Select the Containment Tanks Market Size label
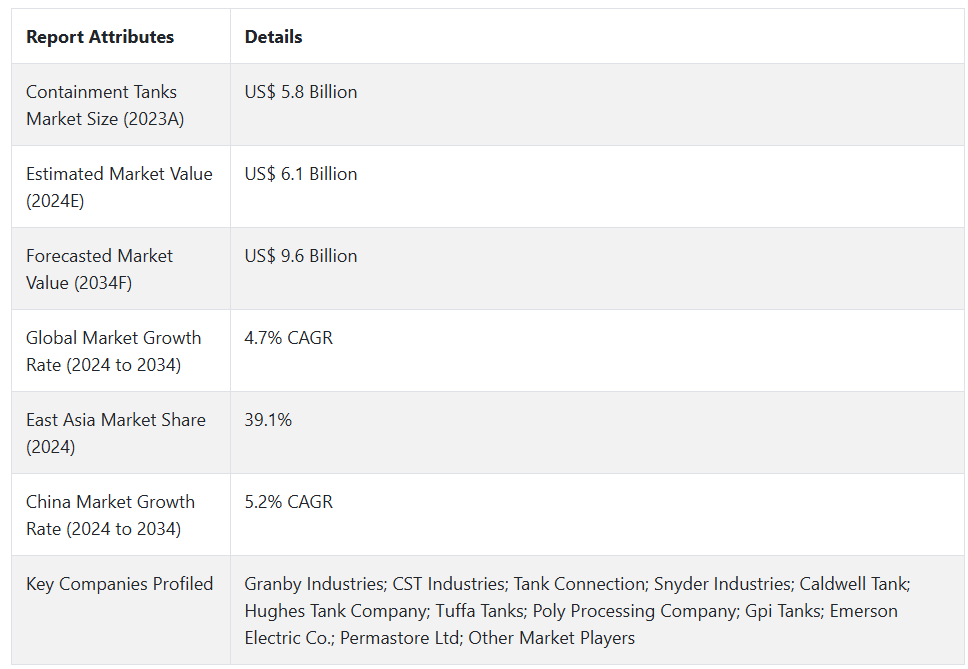 (x=105, y=105)
